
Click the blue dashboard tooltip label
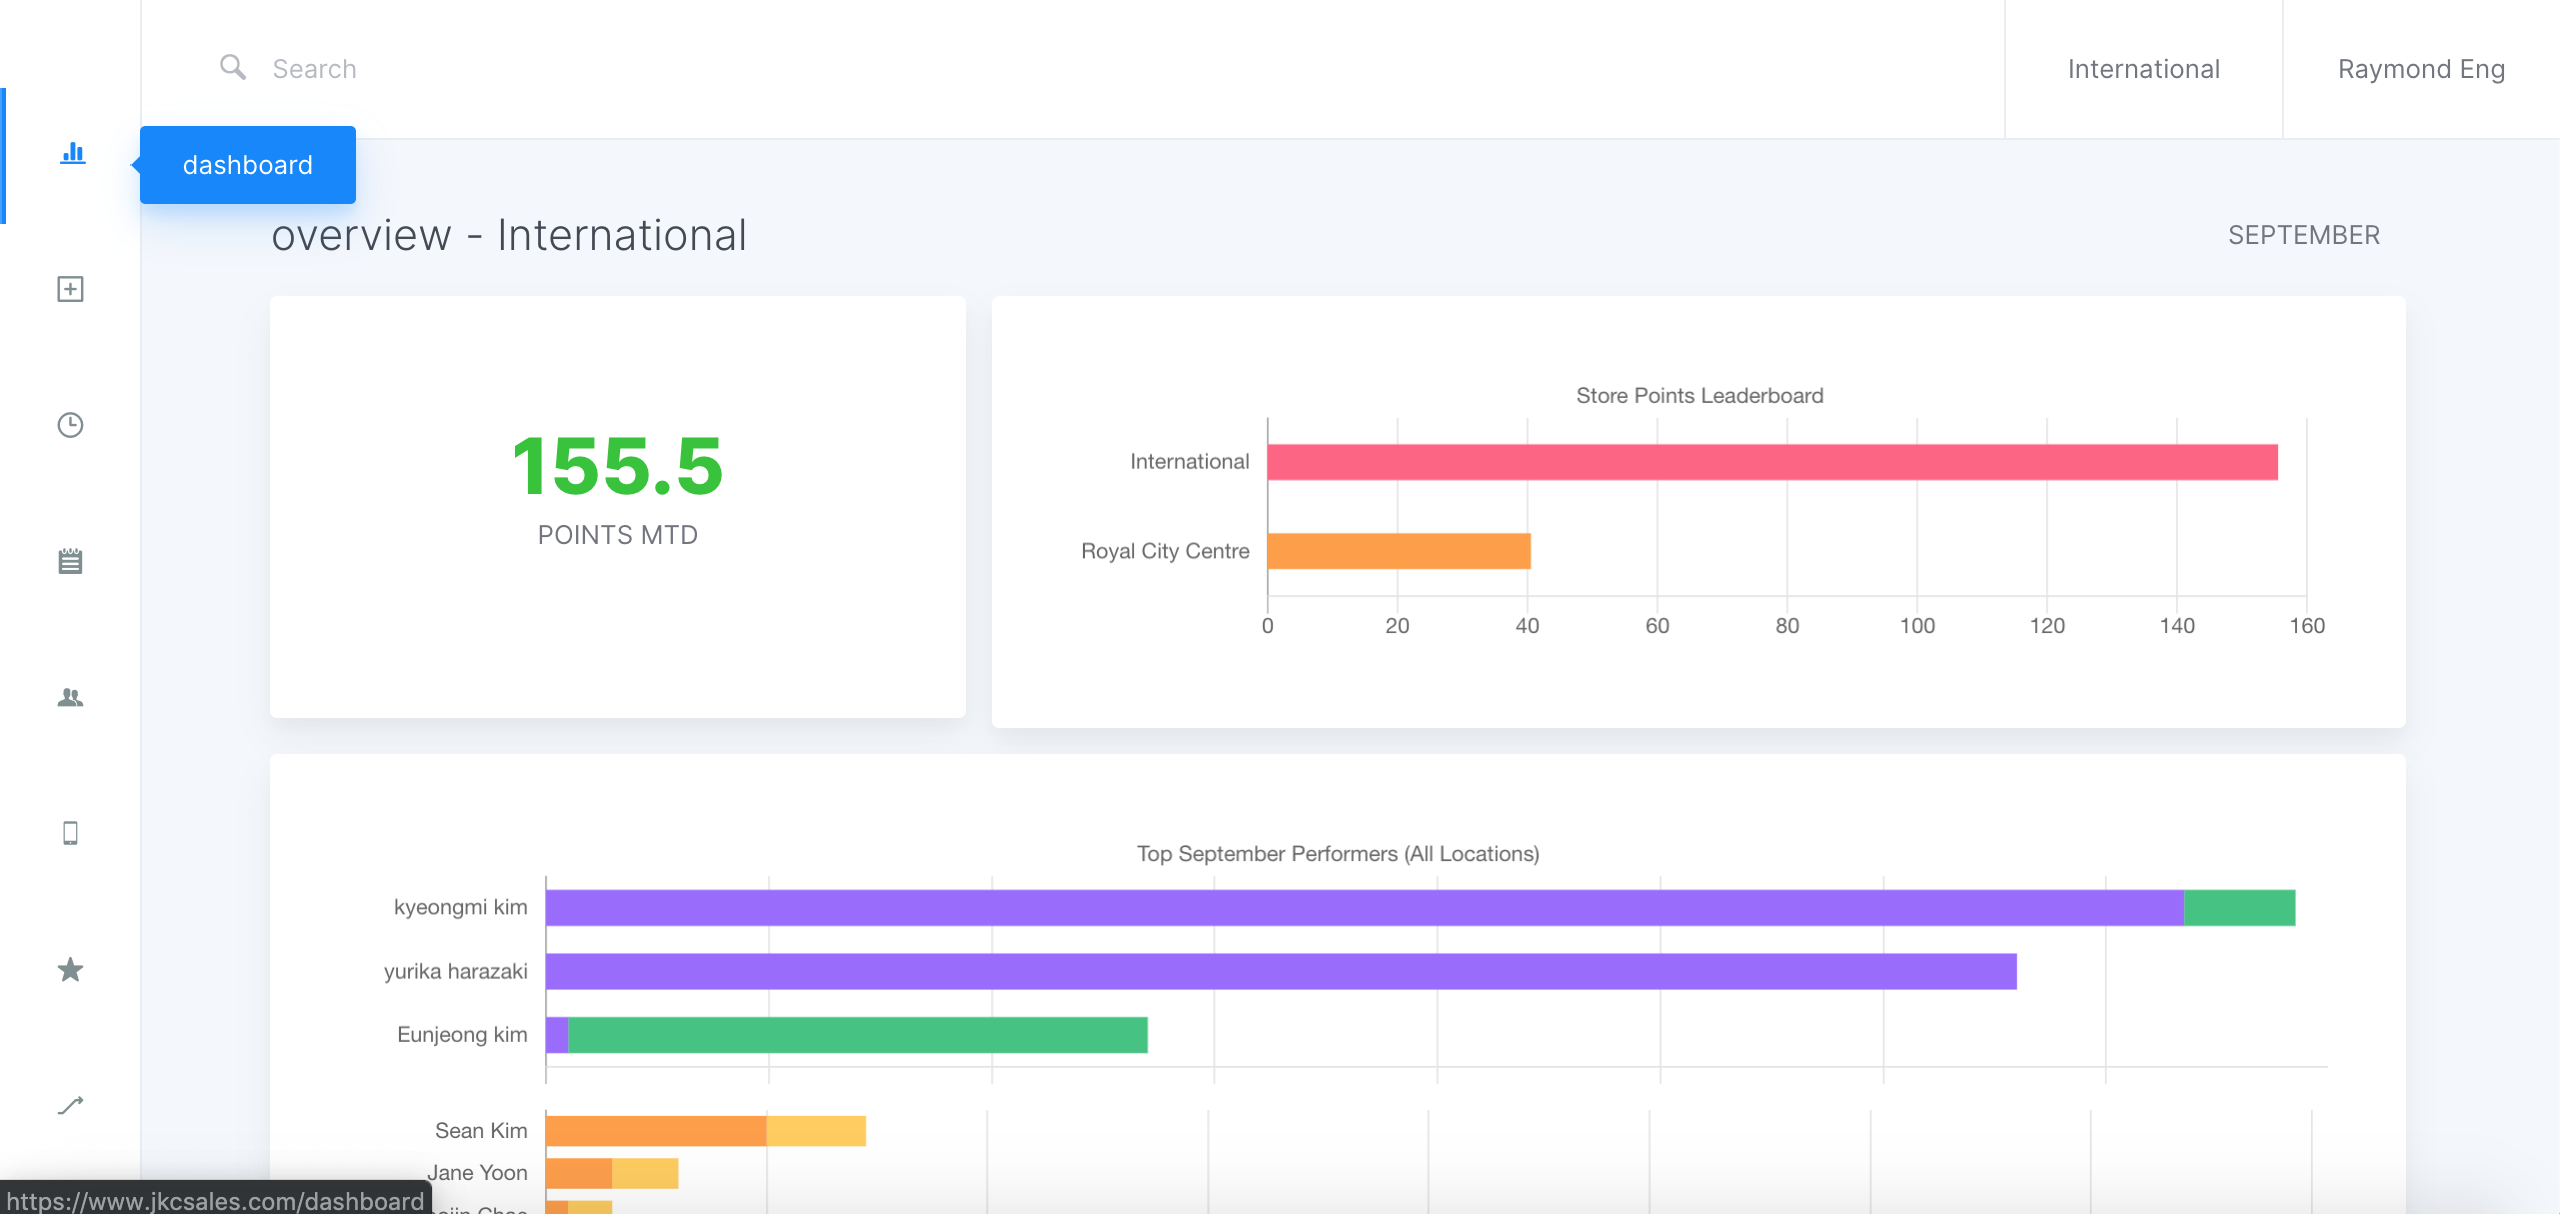coord(247,165)
